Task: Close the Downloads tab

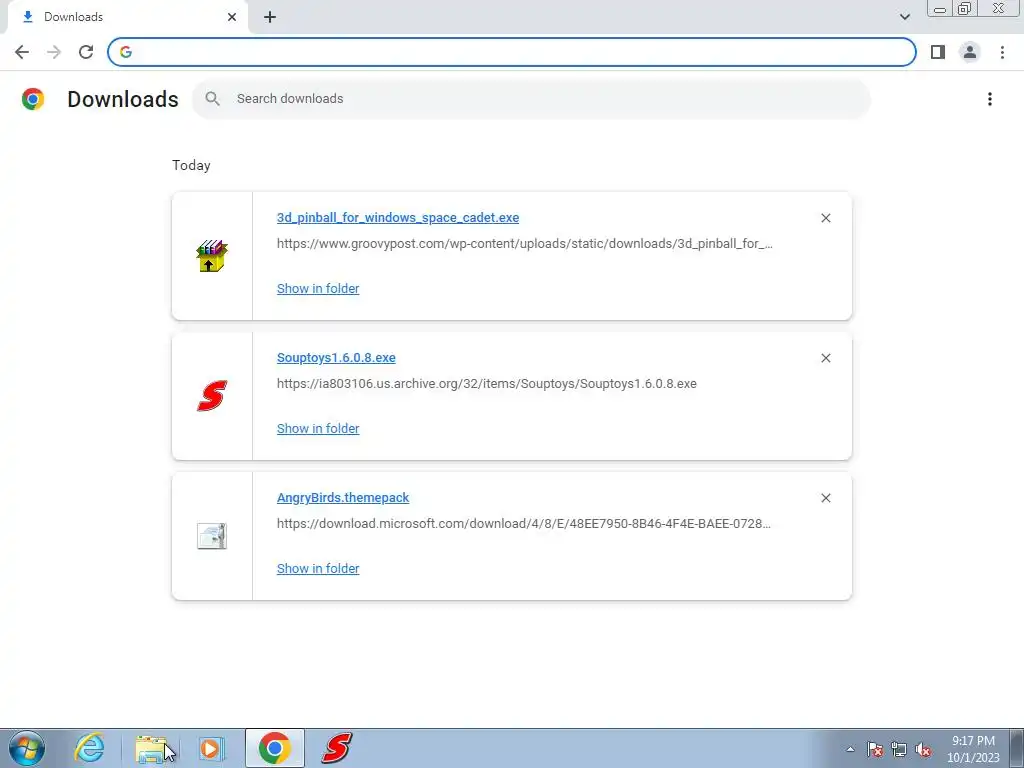Action: (x=232, y=17)
